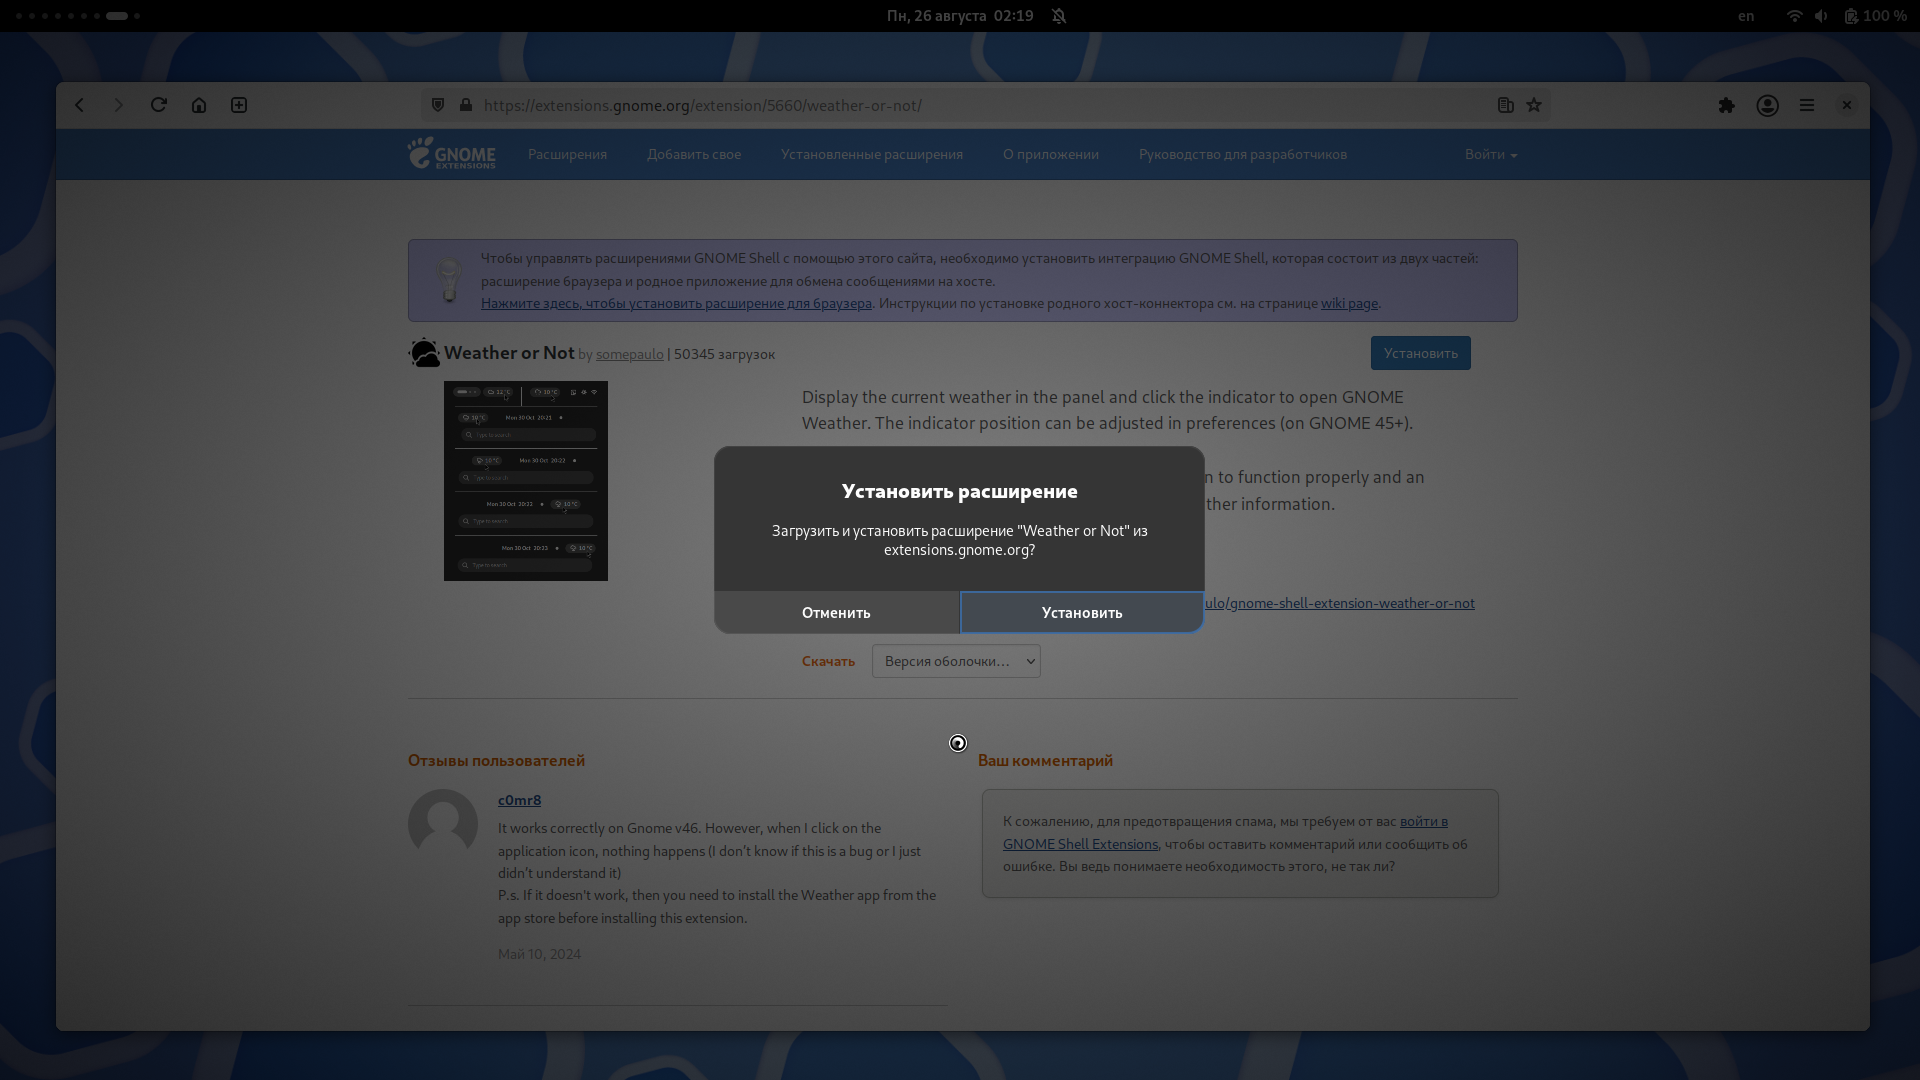Image resolution: width=1920 pixels, height=1080 pixels.
Task: Click войти в GNOME Shell Extensions link
Action: (x=1225, y=833)
